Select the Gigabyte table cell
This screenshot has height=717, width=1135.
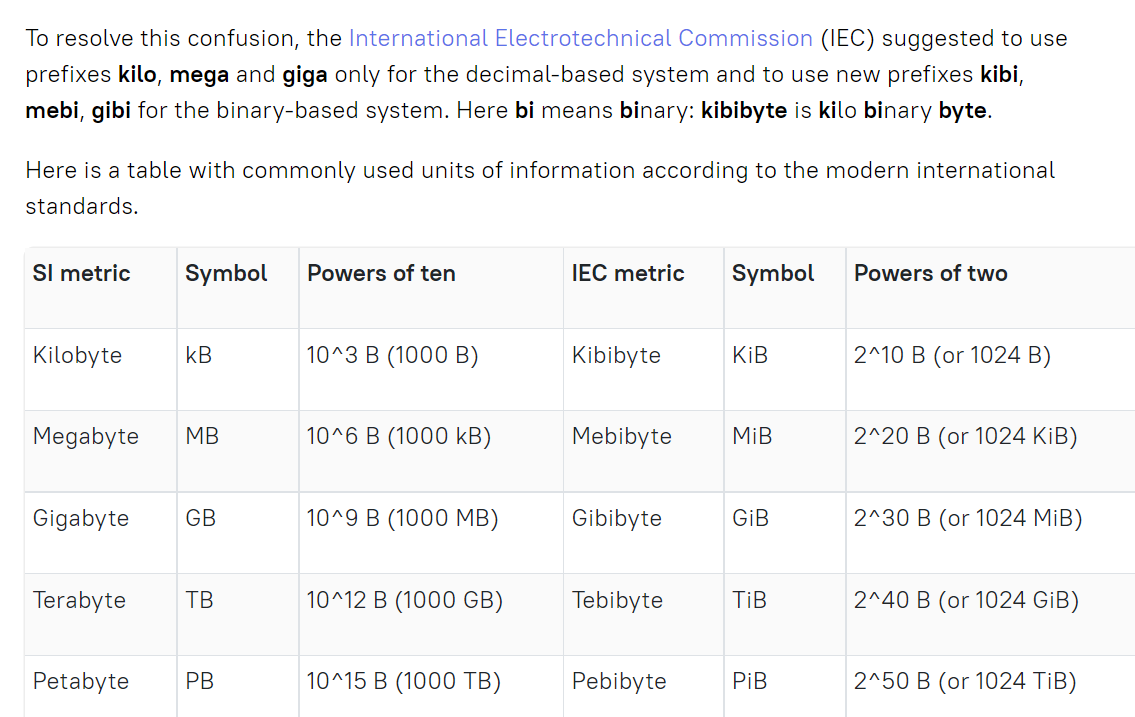pyautogui.click(x=81, y=518)
